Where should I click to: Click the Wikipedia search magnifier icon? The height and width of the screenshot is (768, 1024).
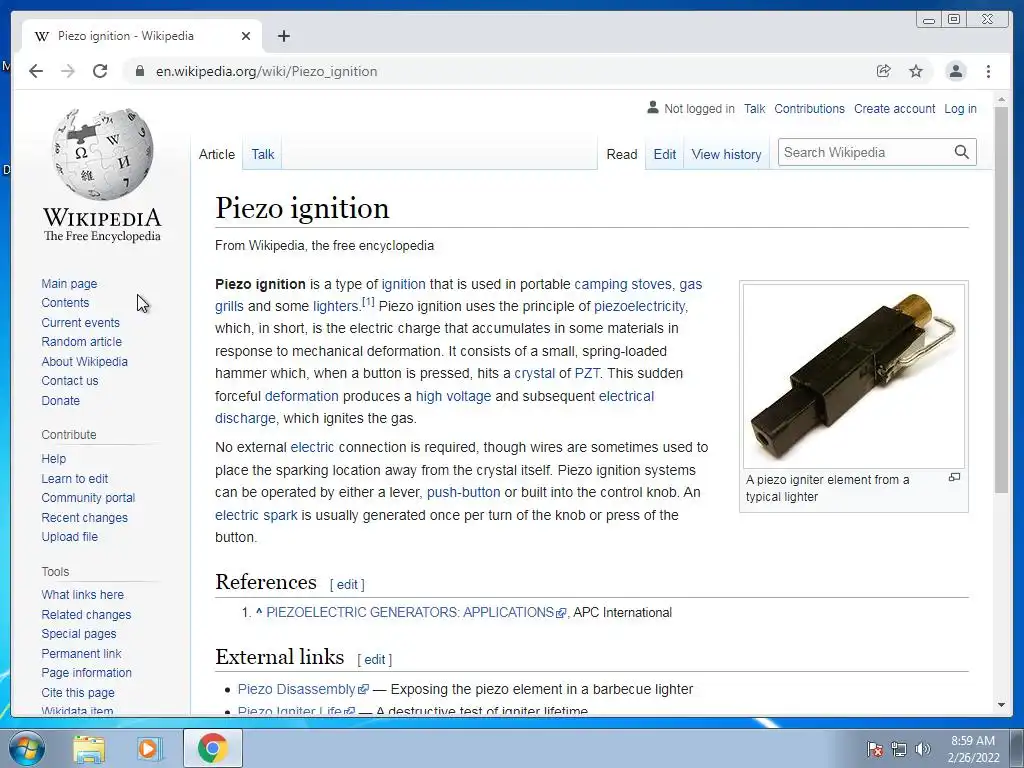point(961,152)
